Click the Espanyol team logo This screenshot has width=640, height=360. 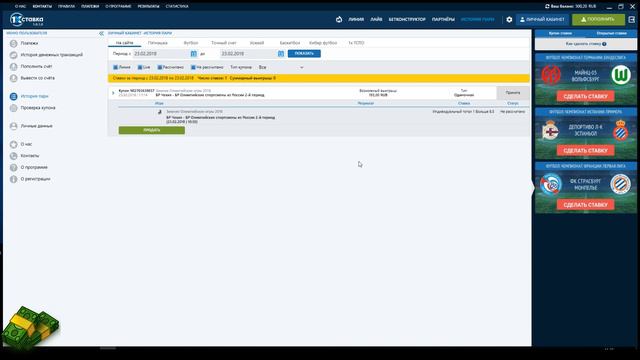coord(621,130)
